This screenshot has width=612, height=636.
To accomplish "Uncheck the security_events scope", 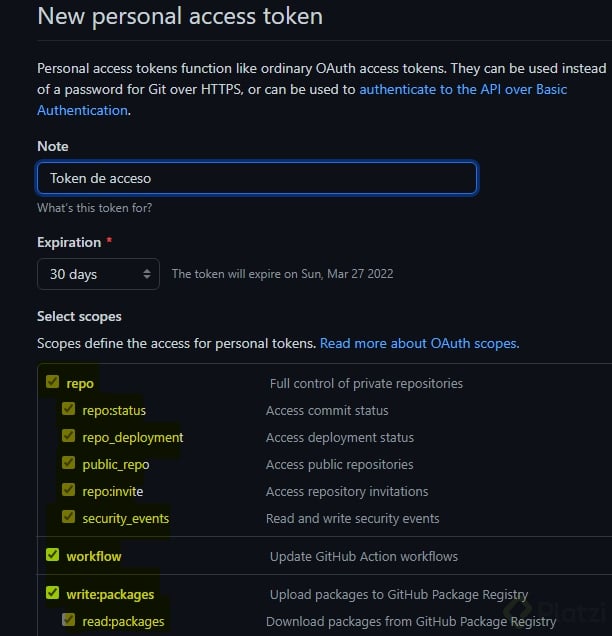I will tap(68, 517).
